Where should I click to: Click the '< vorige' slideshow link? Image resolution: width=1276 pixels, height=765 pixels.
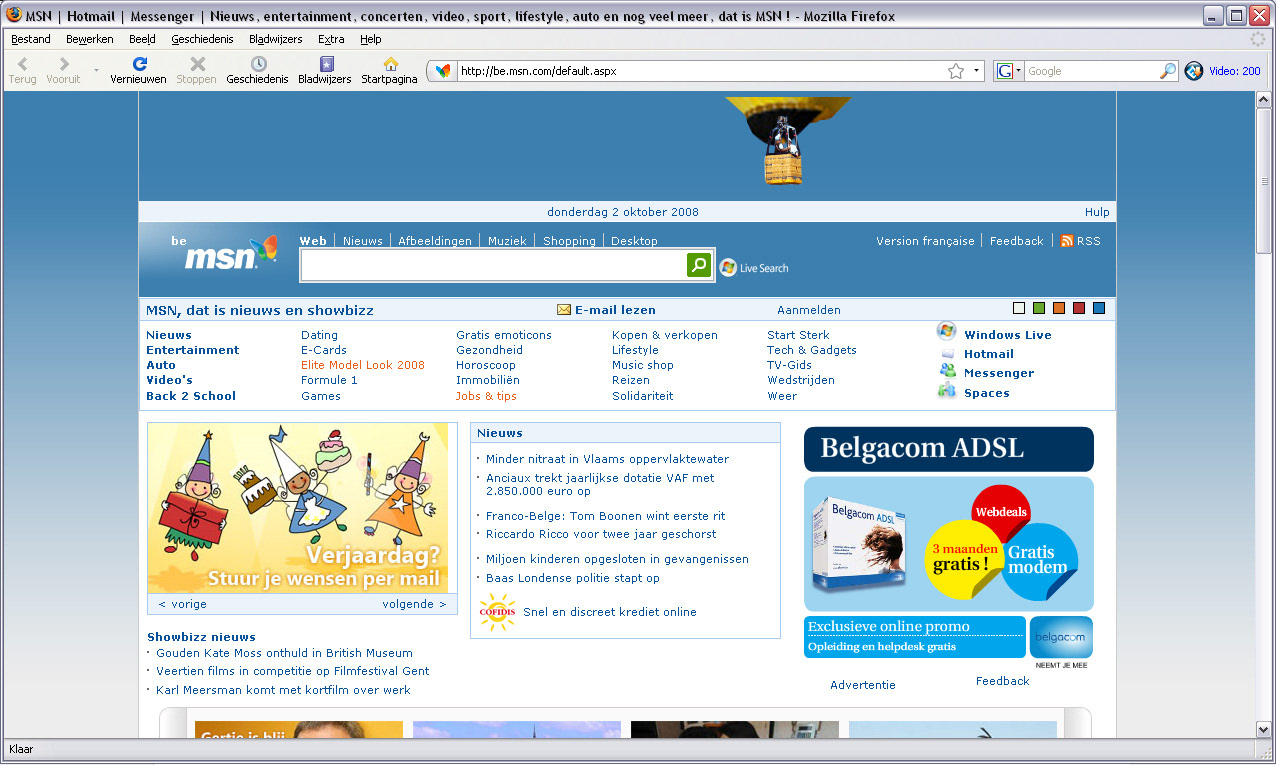coord(183,604)
